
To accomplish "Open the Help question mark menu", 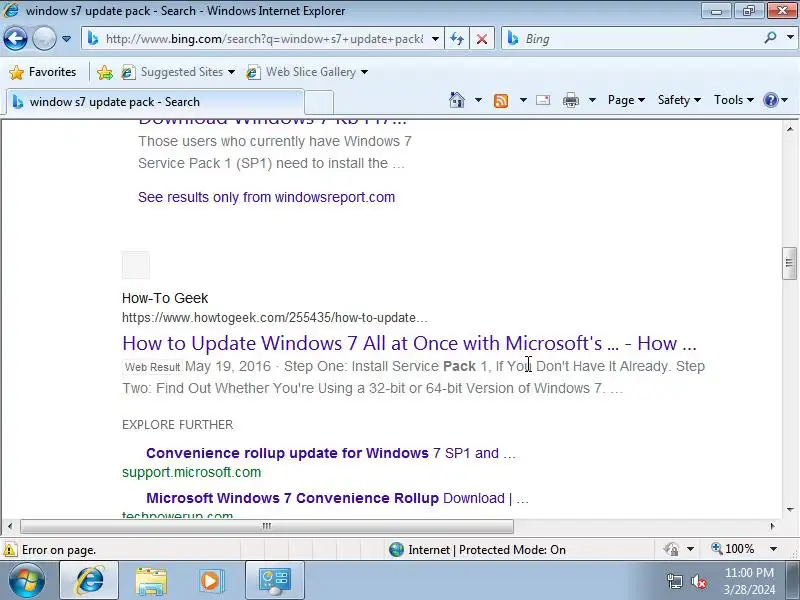I will click(x=776, y=100).
